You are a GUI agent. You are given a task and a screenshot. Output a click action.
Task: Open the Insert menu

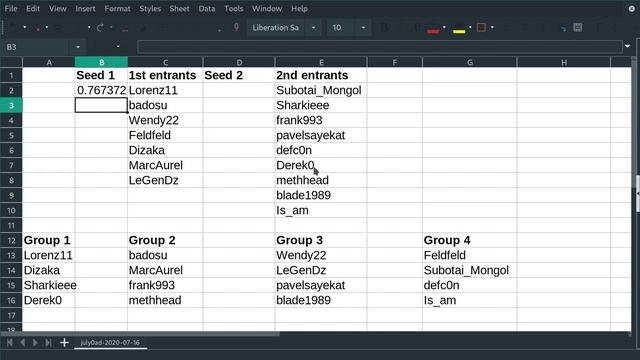(85, 9)
